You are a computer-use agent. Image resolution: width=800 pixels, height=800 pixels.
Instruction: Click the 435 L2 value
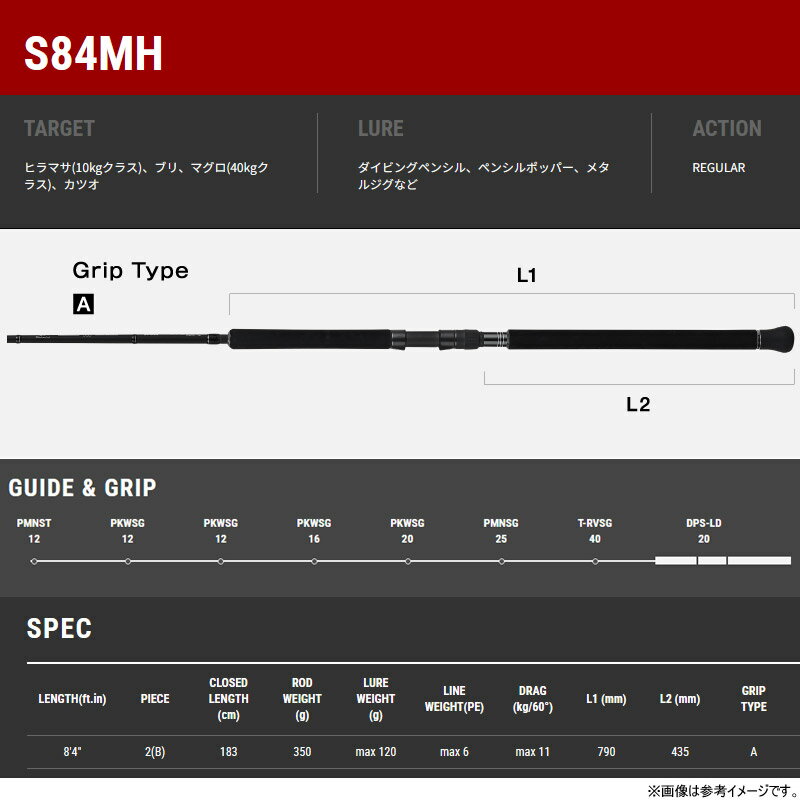(680, 752)
